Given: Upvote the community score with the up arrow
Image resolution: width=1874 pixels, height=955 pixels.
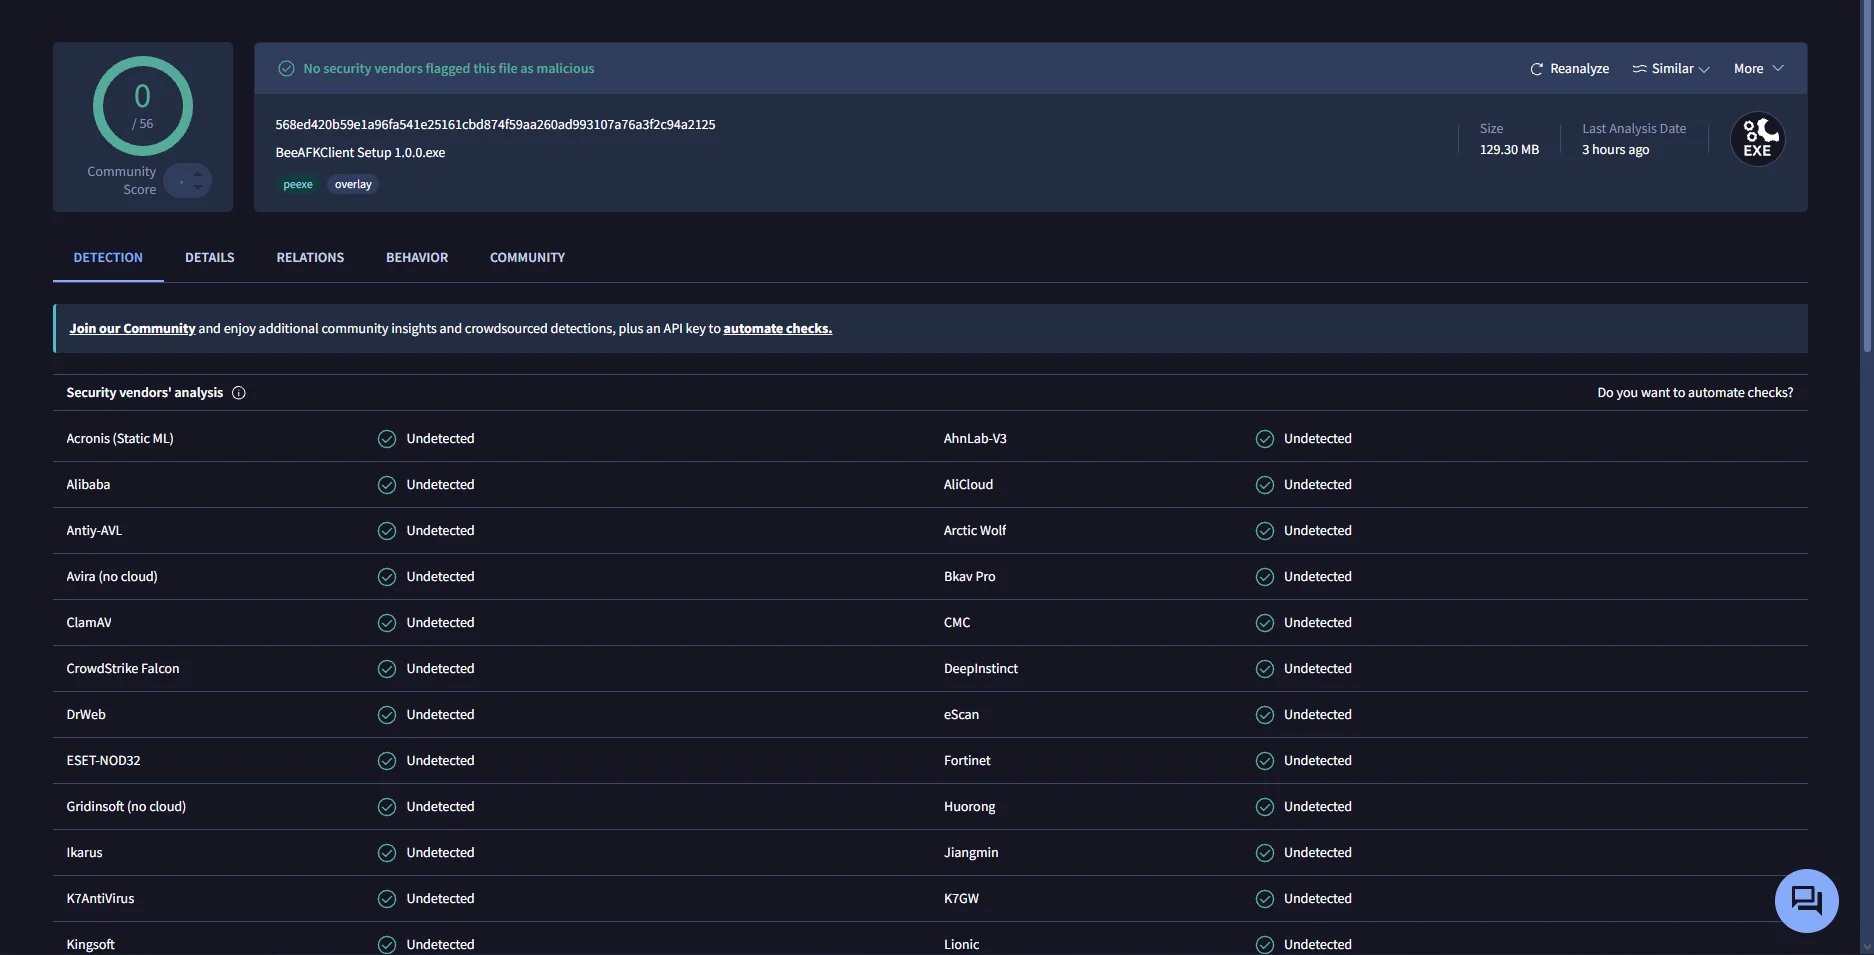Looking at the screenshot, I should (198, 174).
